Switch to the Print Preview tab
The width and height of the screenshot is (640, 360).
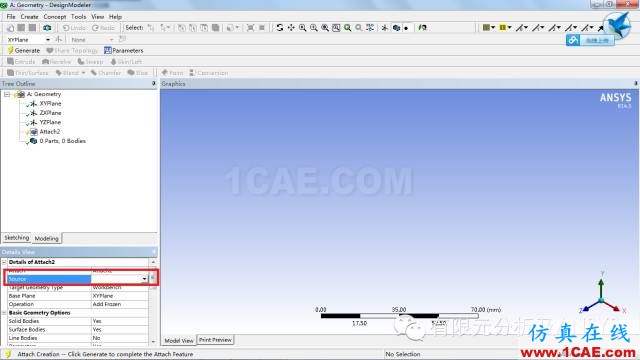tap(215, 340)
